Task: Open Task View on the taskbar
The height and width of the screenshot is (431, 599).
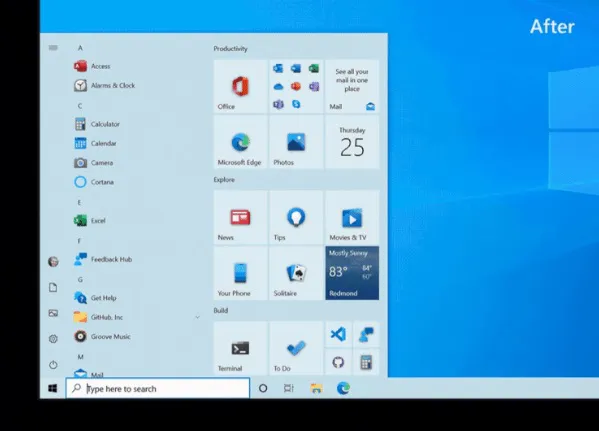Action: pyautogui.click(x=289, y=388)
